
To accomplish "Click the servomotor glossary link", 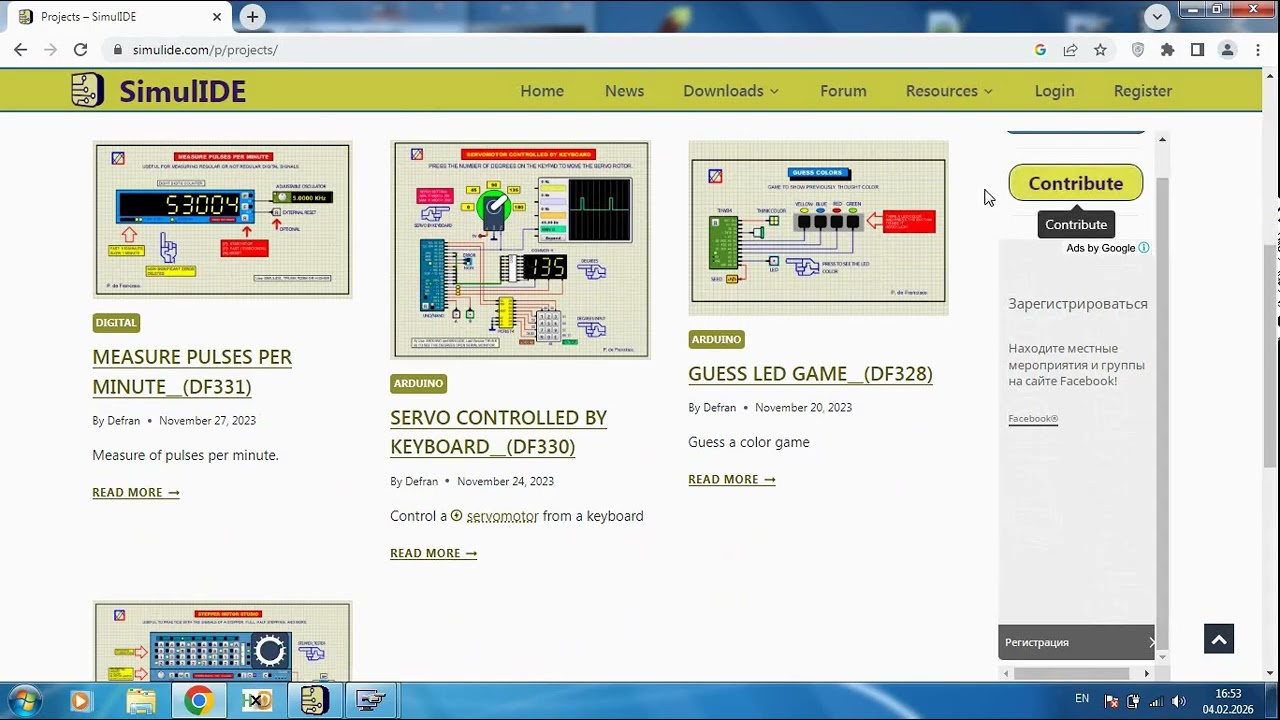I will point(502,516).
